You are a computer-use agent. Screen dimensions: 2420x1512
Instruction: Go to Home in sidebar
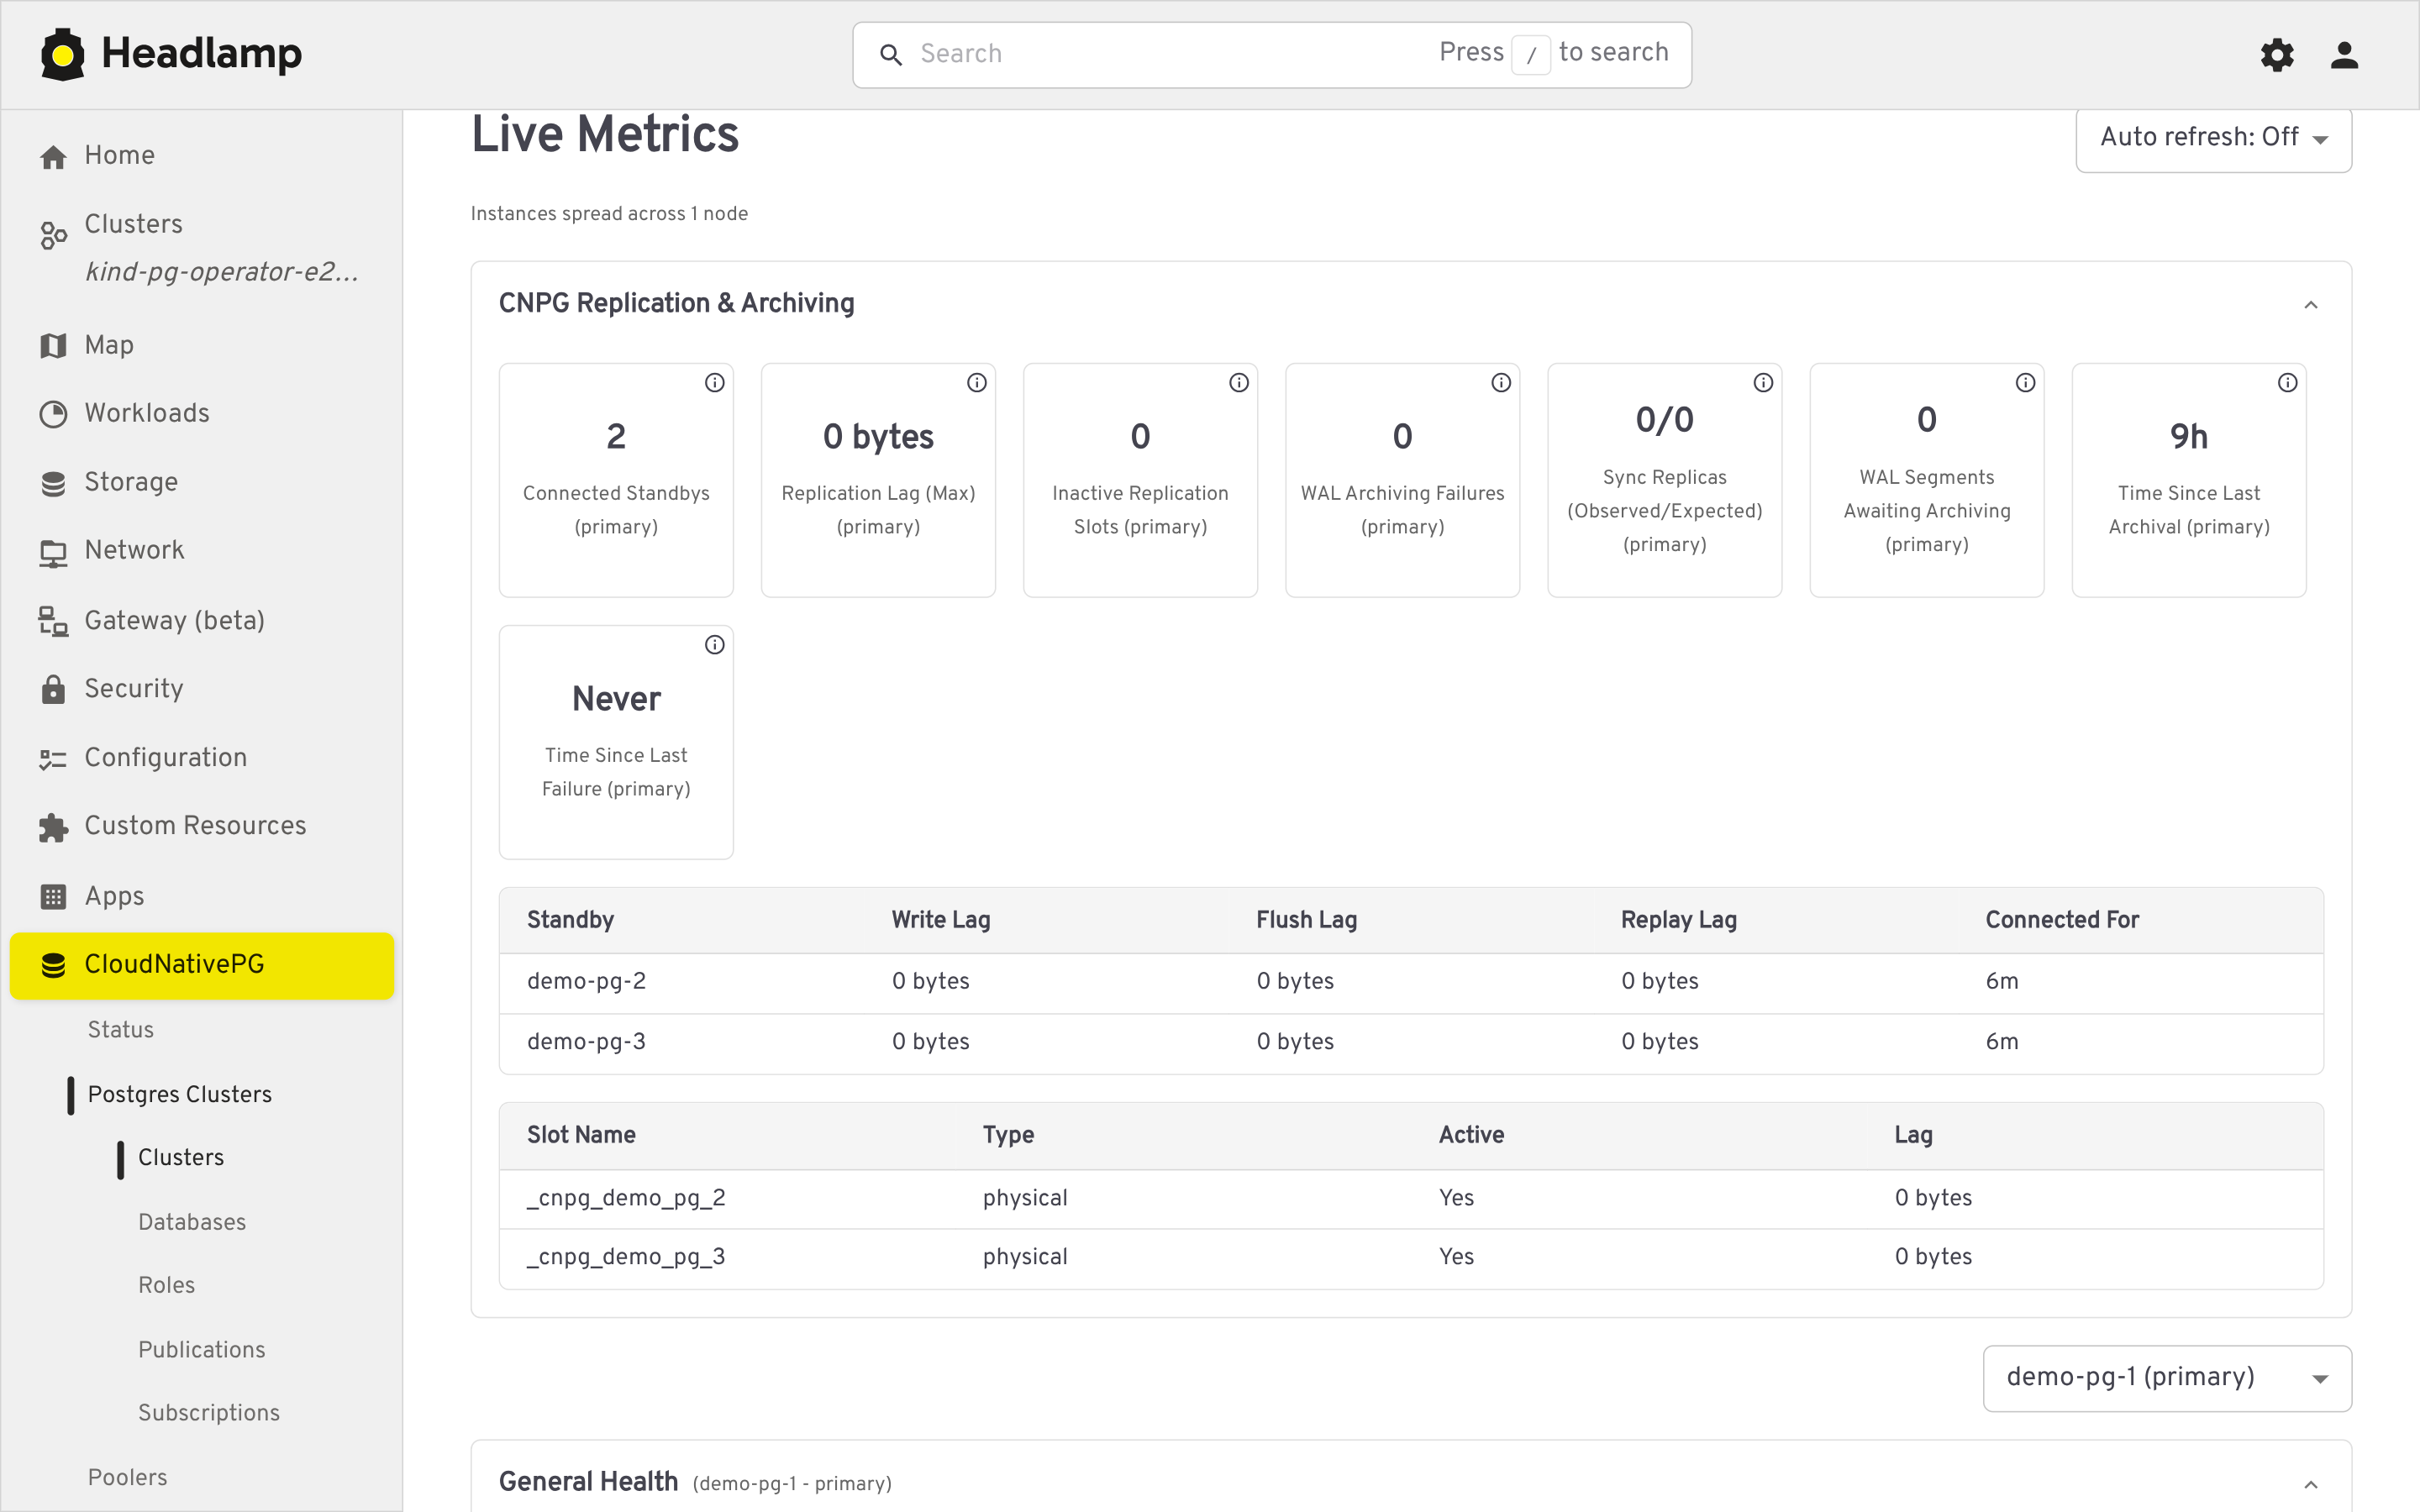(201, 156)
